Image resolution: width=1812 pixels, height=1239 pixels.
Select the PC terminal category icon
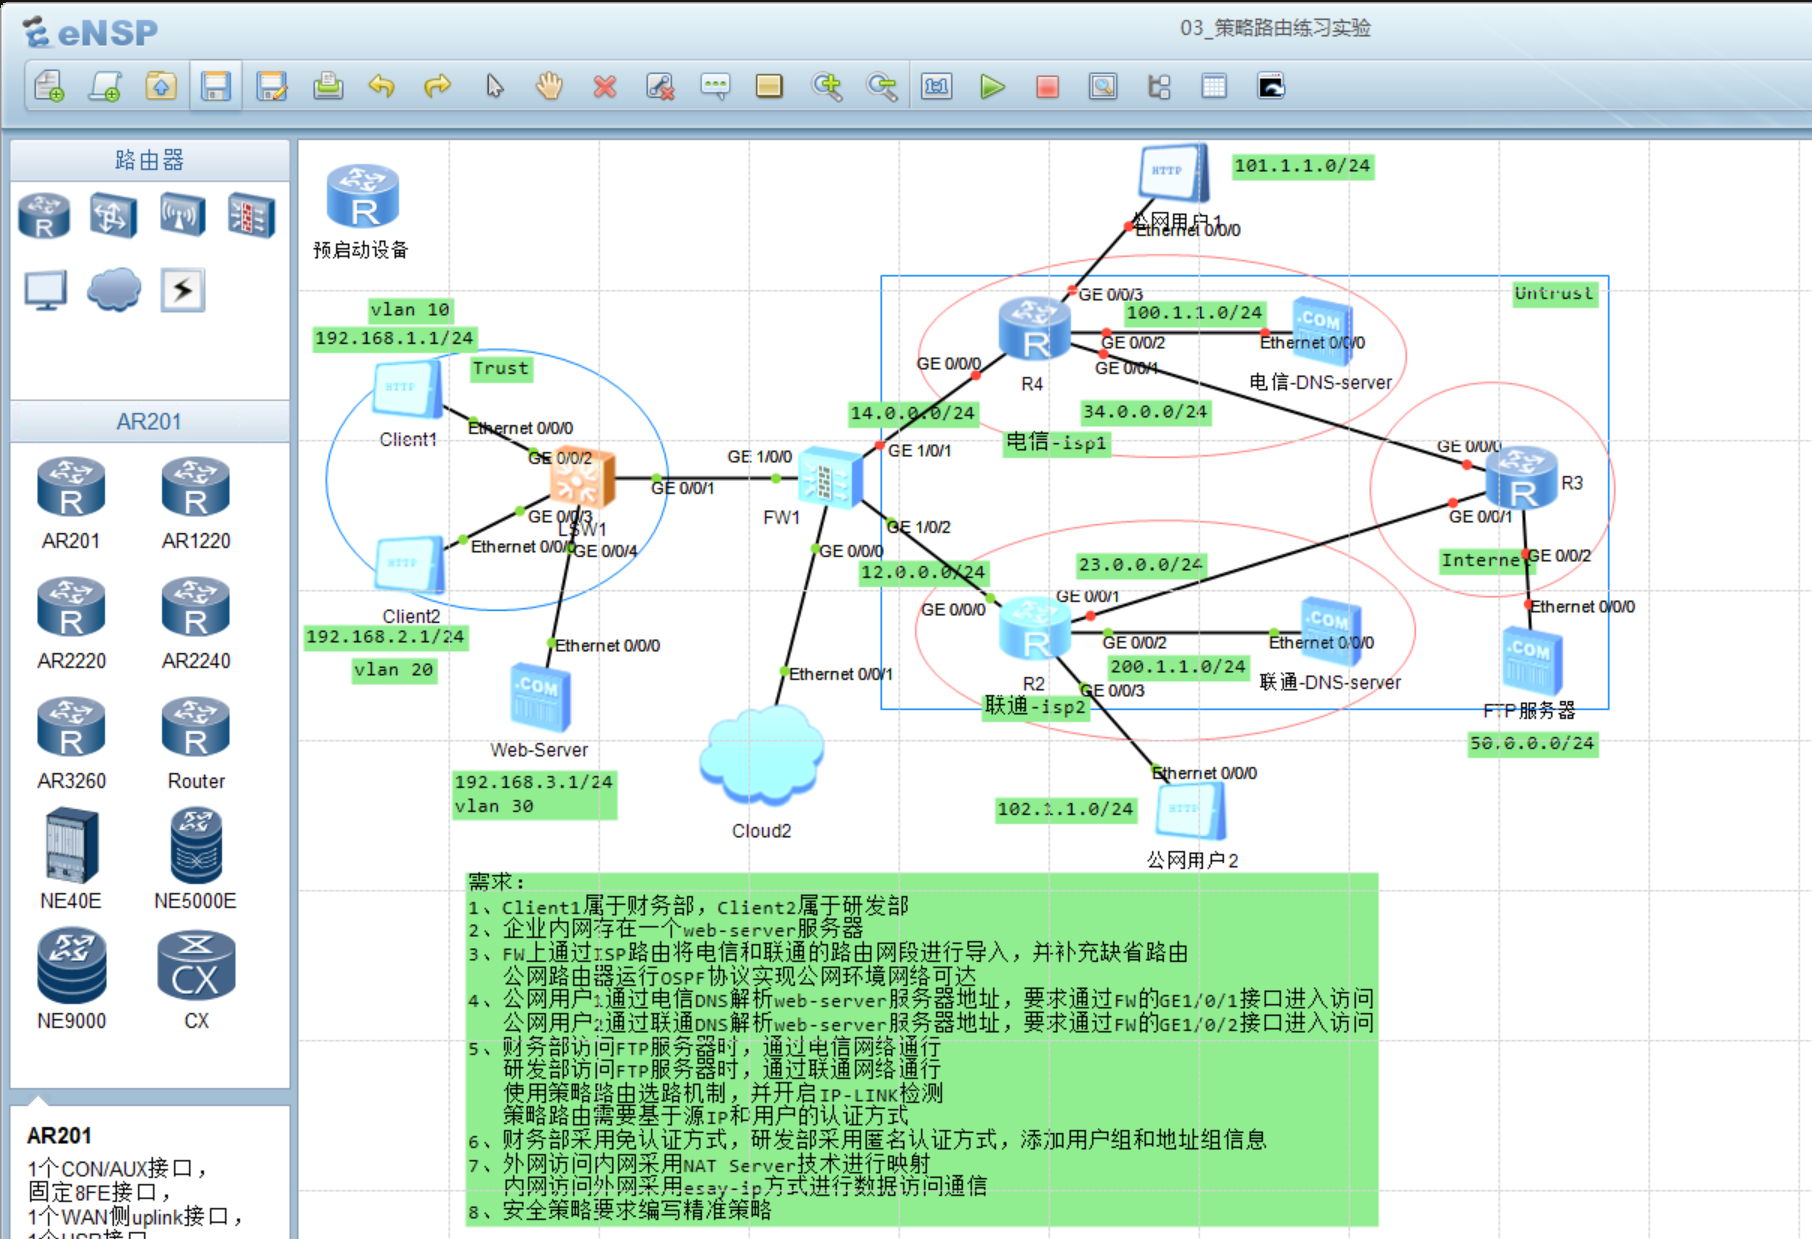click(45, 290)
